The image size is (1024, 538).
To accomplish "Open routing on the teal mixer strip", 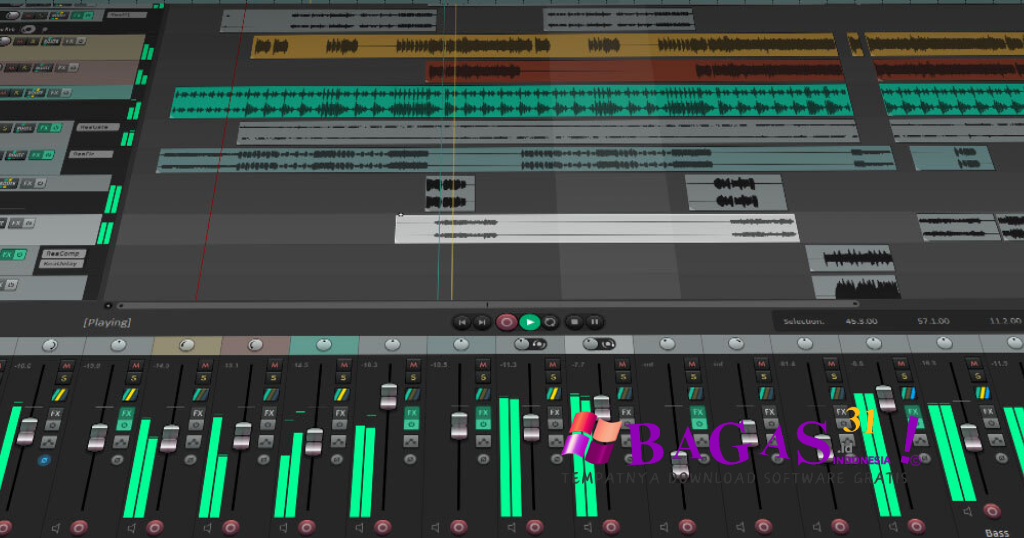I will (x=342, y=394).
